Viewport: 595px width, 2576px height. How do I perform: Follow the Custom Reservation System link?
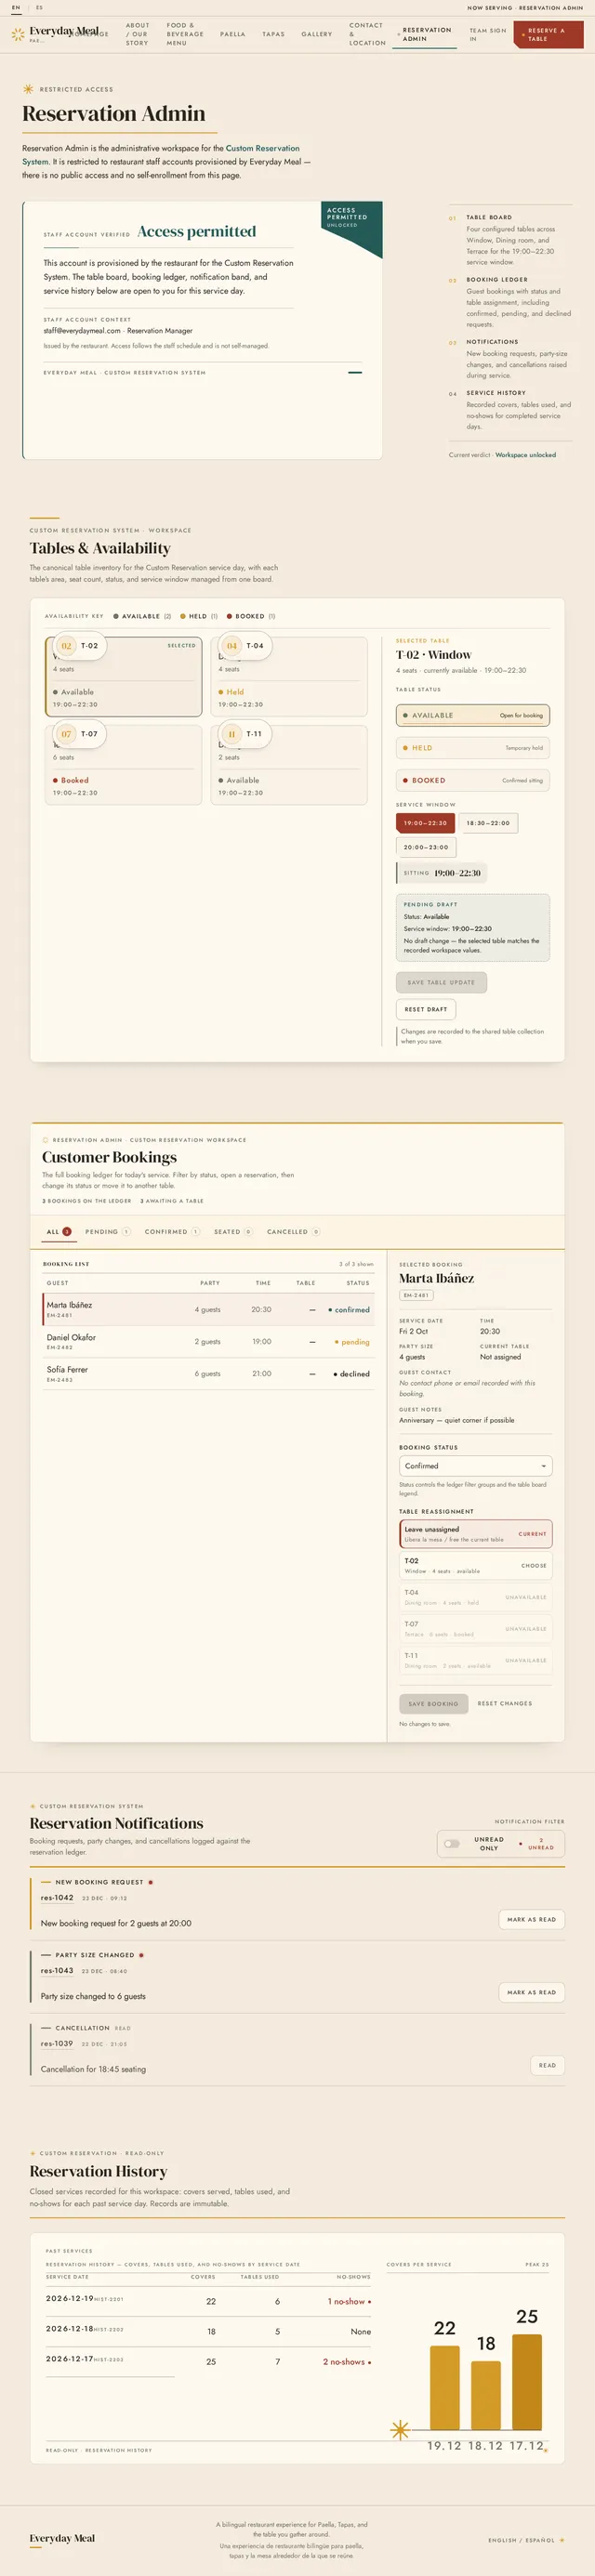point(161,154)
